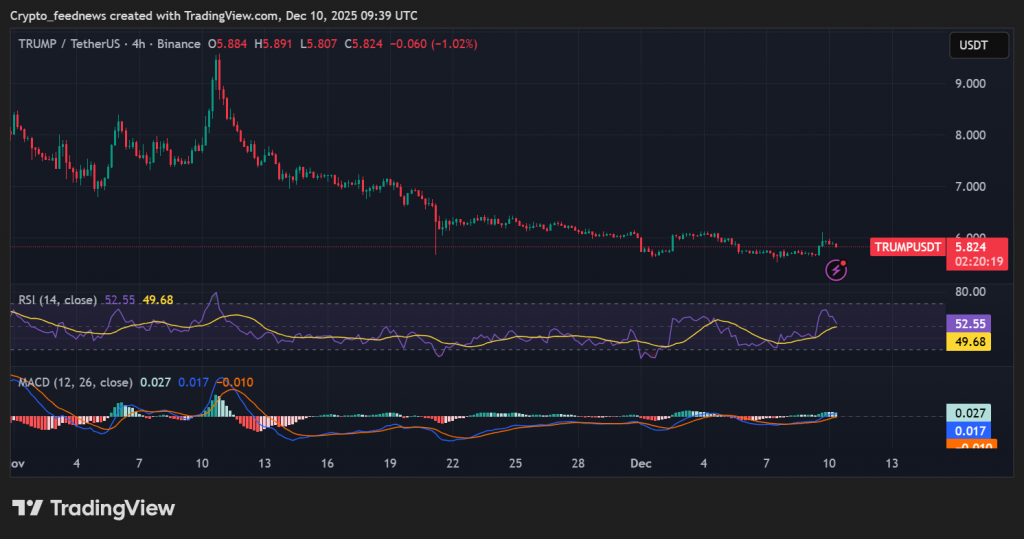Click the red TRUMPUSDT symbol label

906,246
